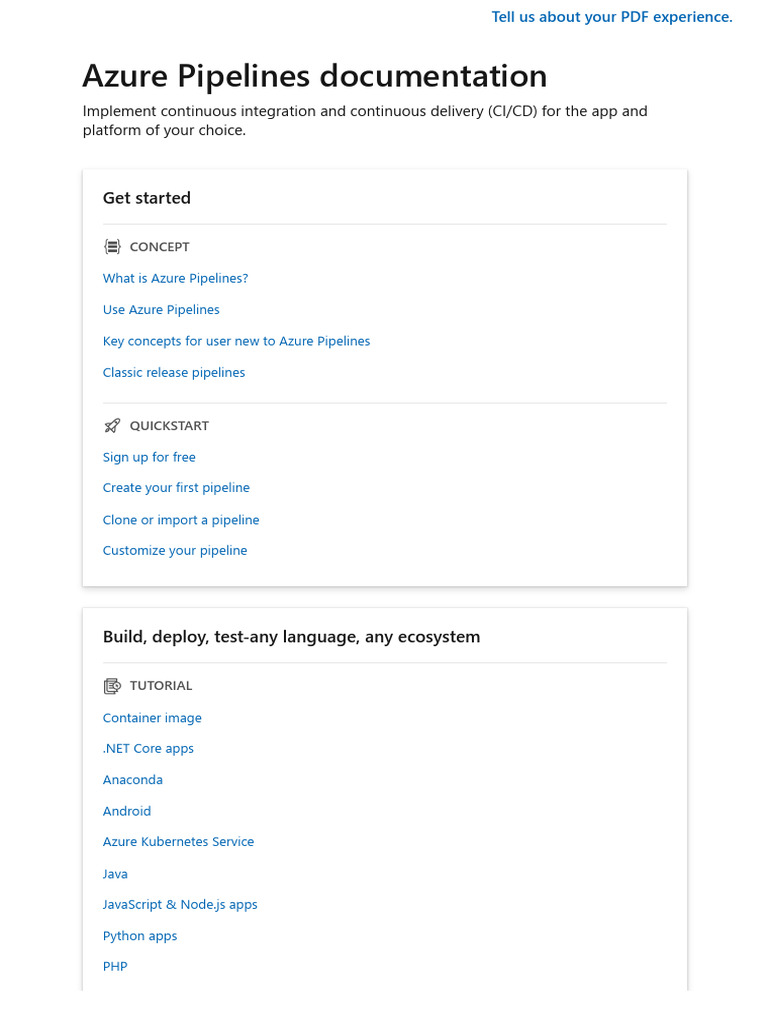The image size is (768, 1024).
Task: Open "What is Azure Pipelines?" link
Action: 175,278
